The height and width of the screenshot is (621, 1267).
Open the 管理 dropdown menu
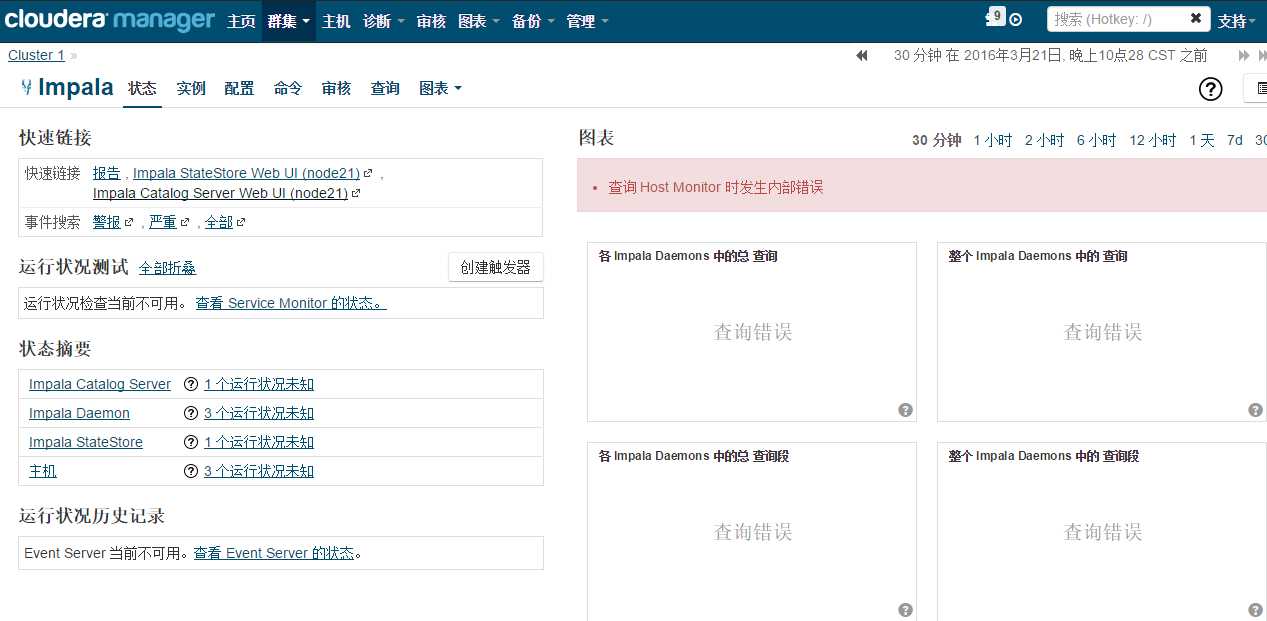point(587,21)
